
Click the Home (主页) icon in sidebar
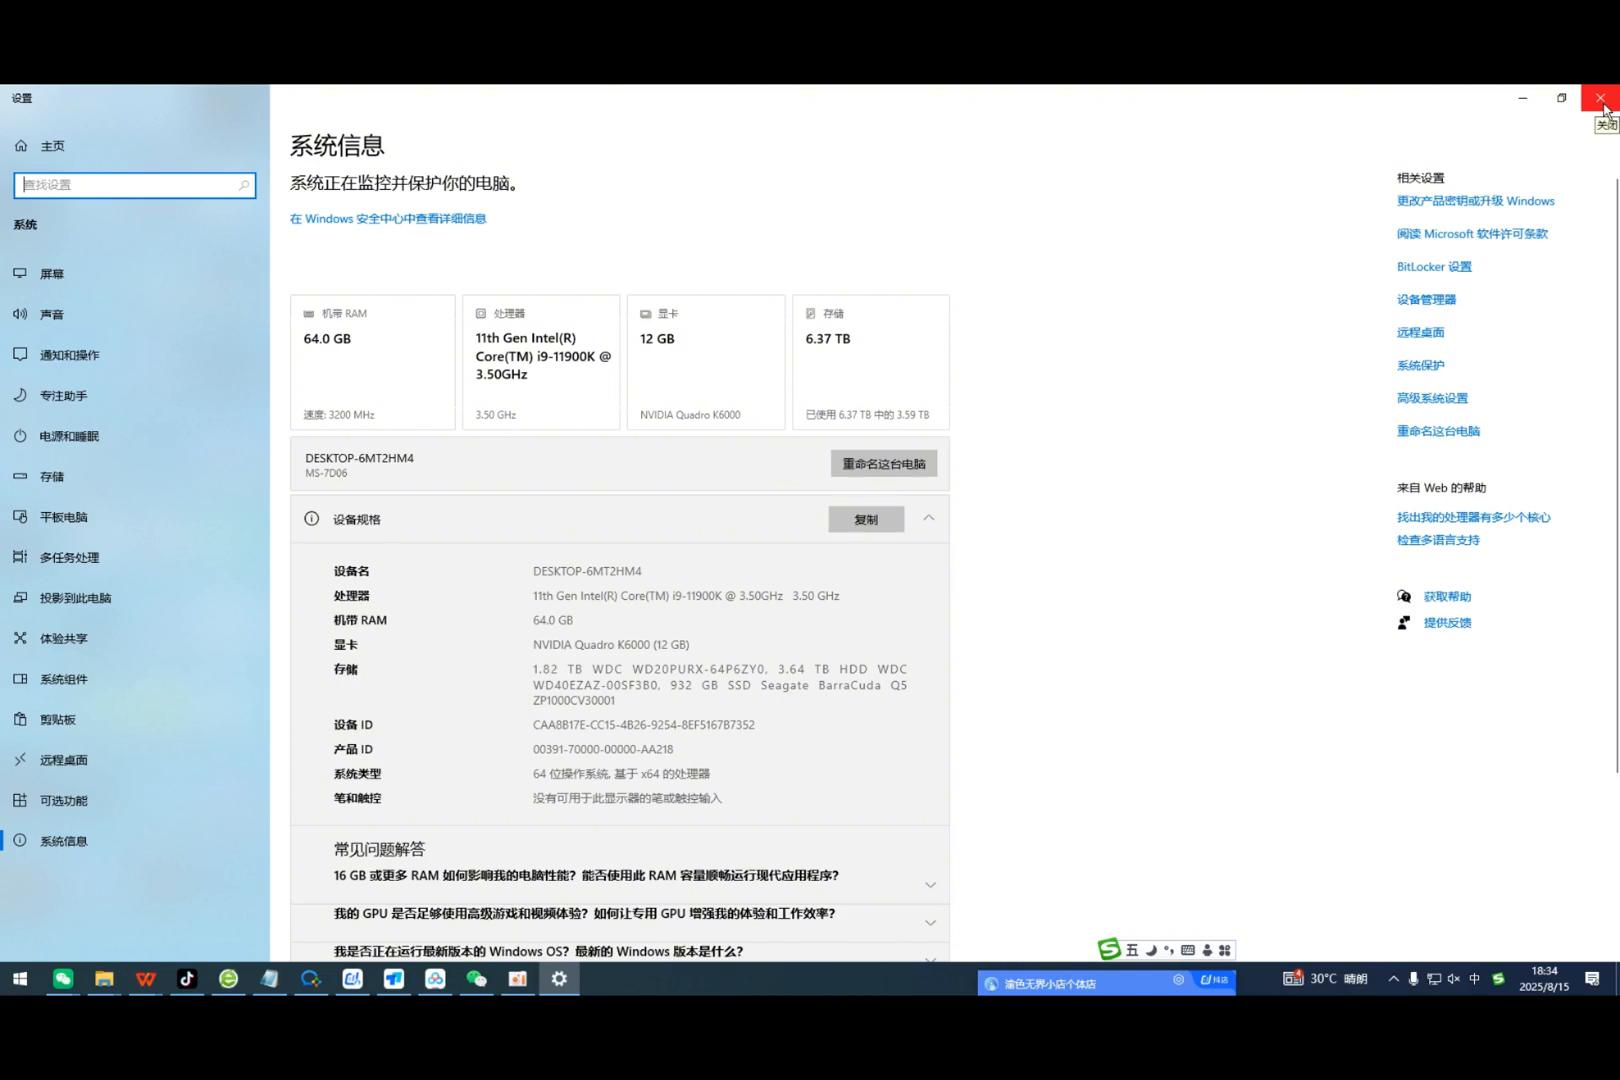(x=21, y=146)
